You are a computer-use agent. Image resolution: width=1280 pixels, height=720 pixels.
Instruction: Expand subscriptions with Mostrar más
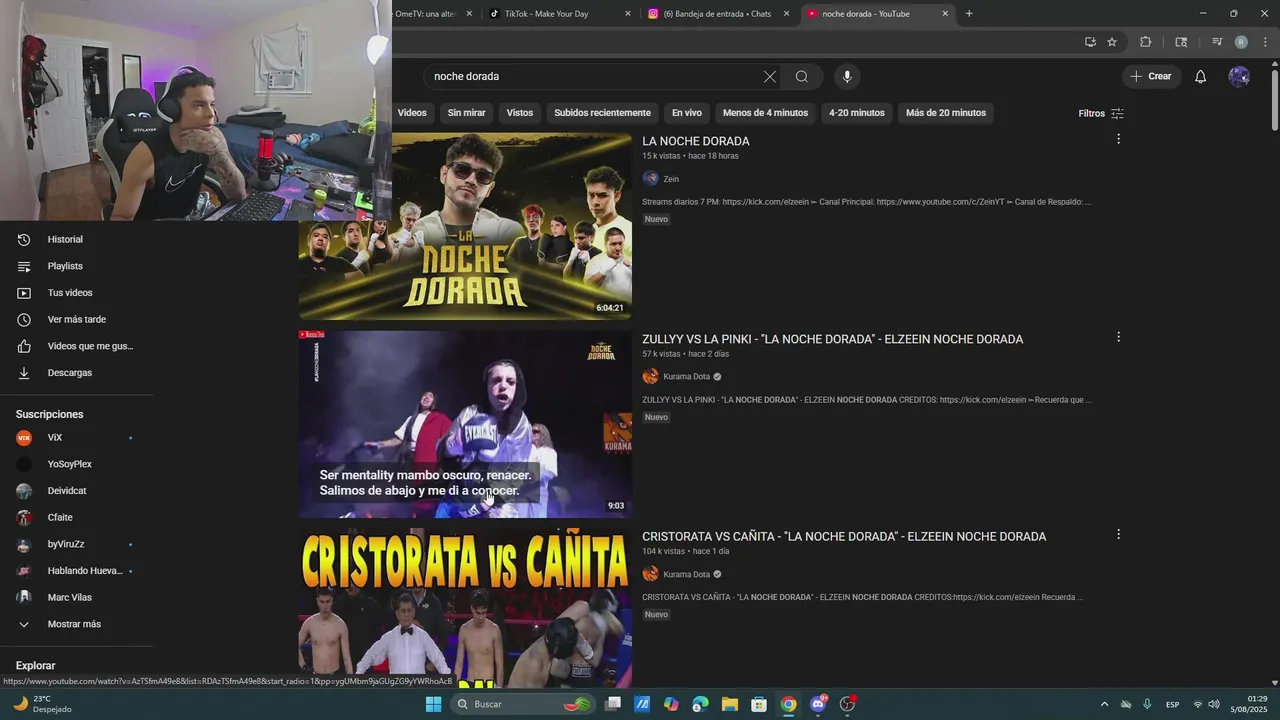coord(76,624)
